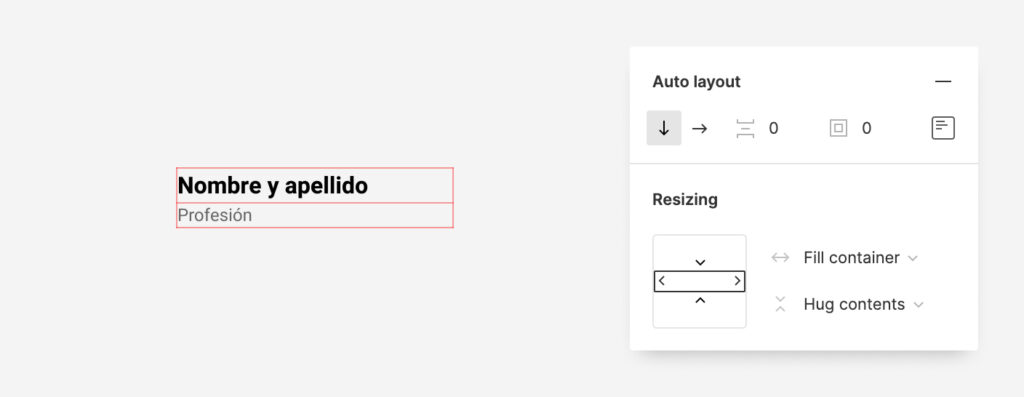Select vertical direction down arrow
The width and height of the screenshot is (1024, 397).
click(664, 128)
